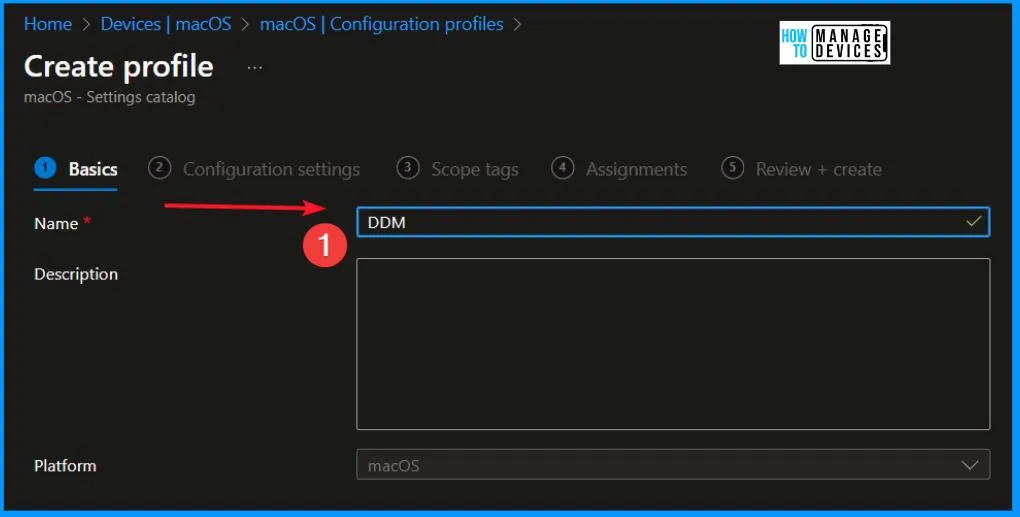This screenshot has width=1020, height=517.
Task: Open macOS | Configuration profiles breadcrumb
Action: (x=381, y=24)
